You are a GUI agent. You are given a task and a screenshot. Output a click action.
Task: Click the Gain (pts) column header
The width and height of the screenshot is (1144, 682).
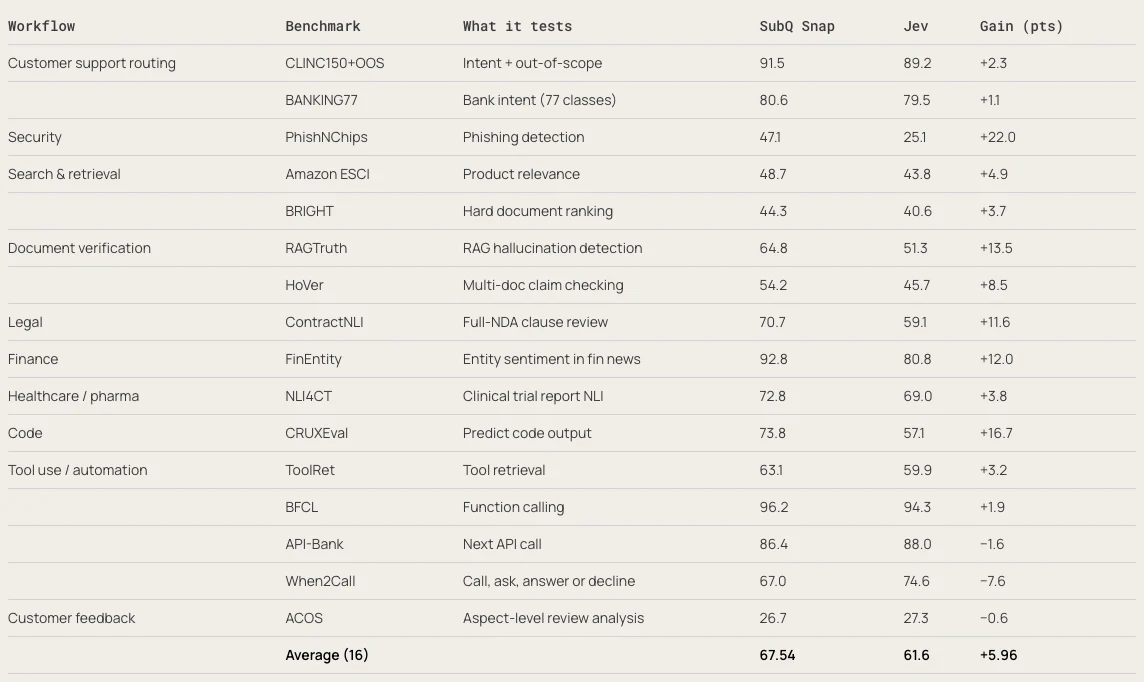pyautogui.click(x=1021, y=26)
